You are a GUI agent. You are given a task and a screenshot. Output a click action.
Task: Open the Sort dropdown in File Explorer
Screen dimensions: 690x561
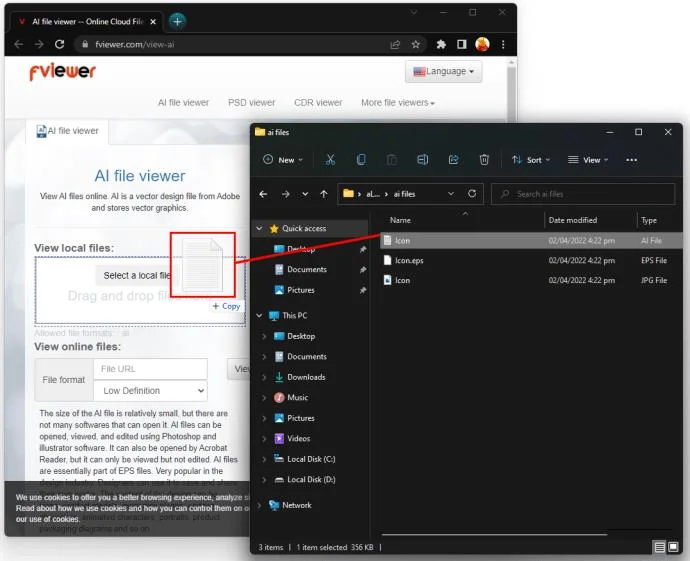[531, 160]
